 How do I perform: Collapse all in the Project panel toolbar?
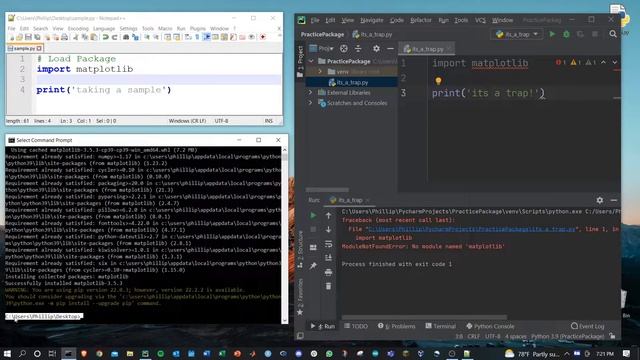358,49
